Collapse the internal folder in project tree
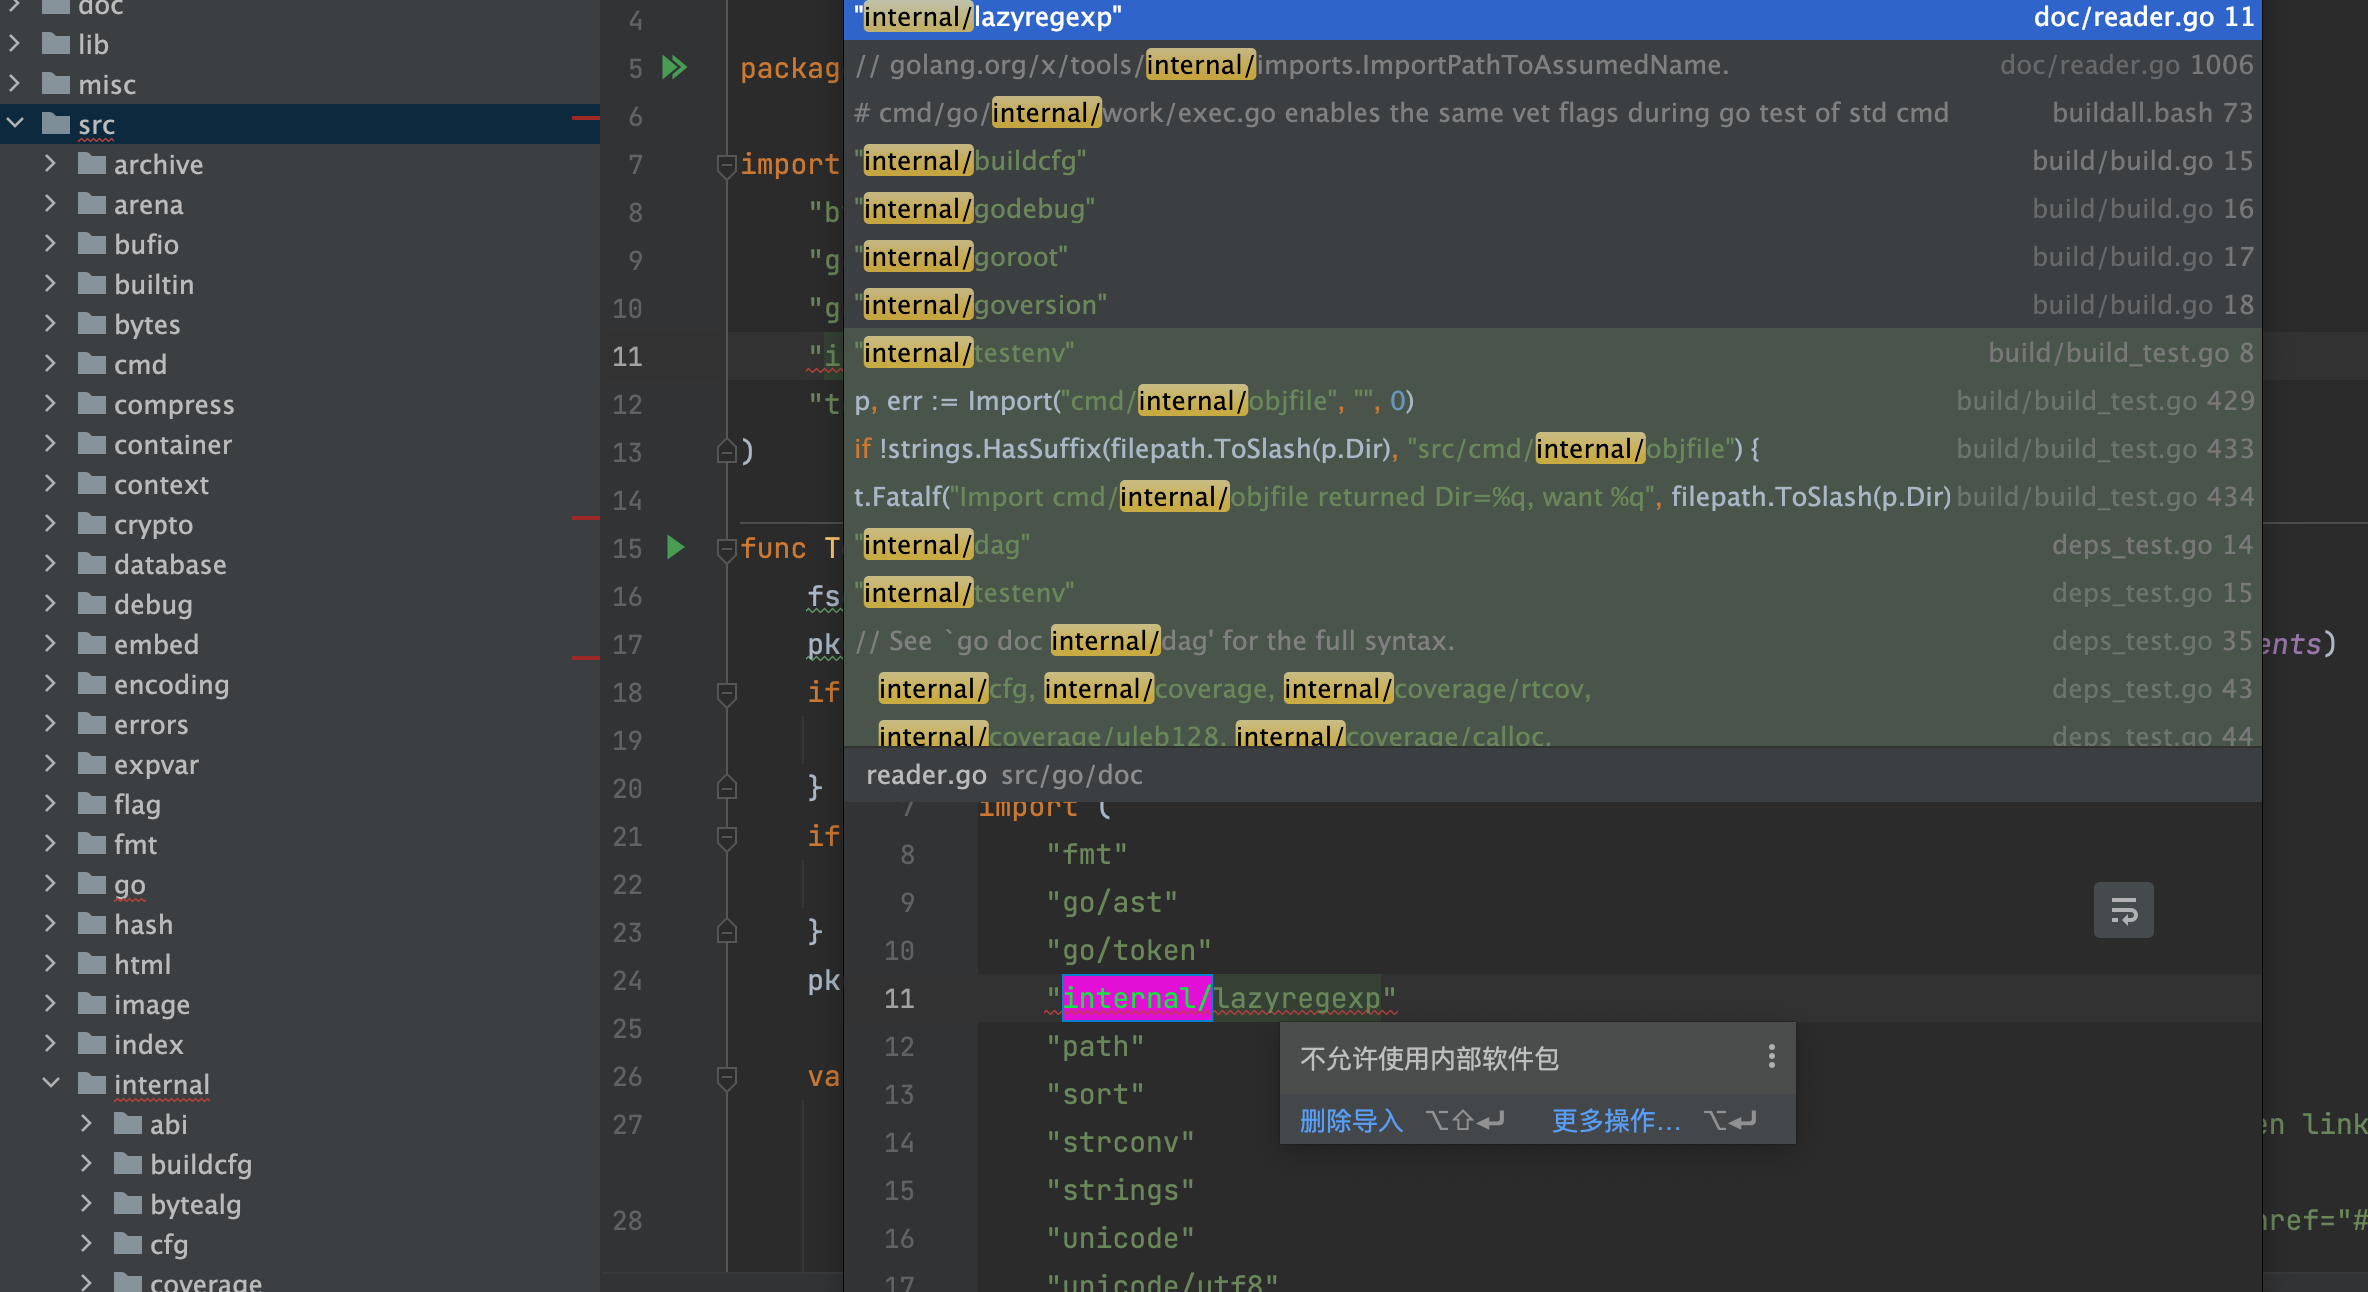The height and width of the screenshot is (1292, 2368). pos(51,1084)
